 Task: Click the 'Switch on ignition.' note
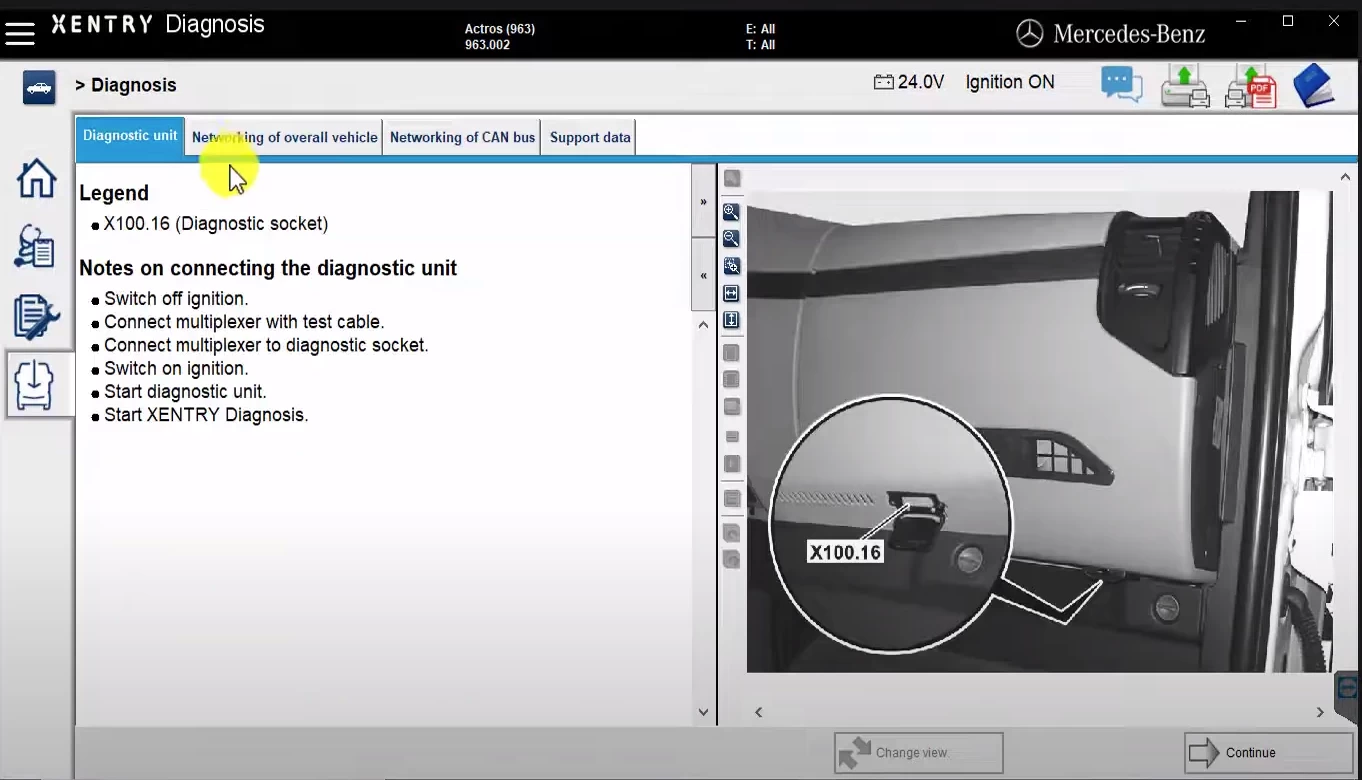click(176, 368)
